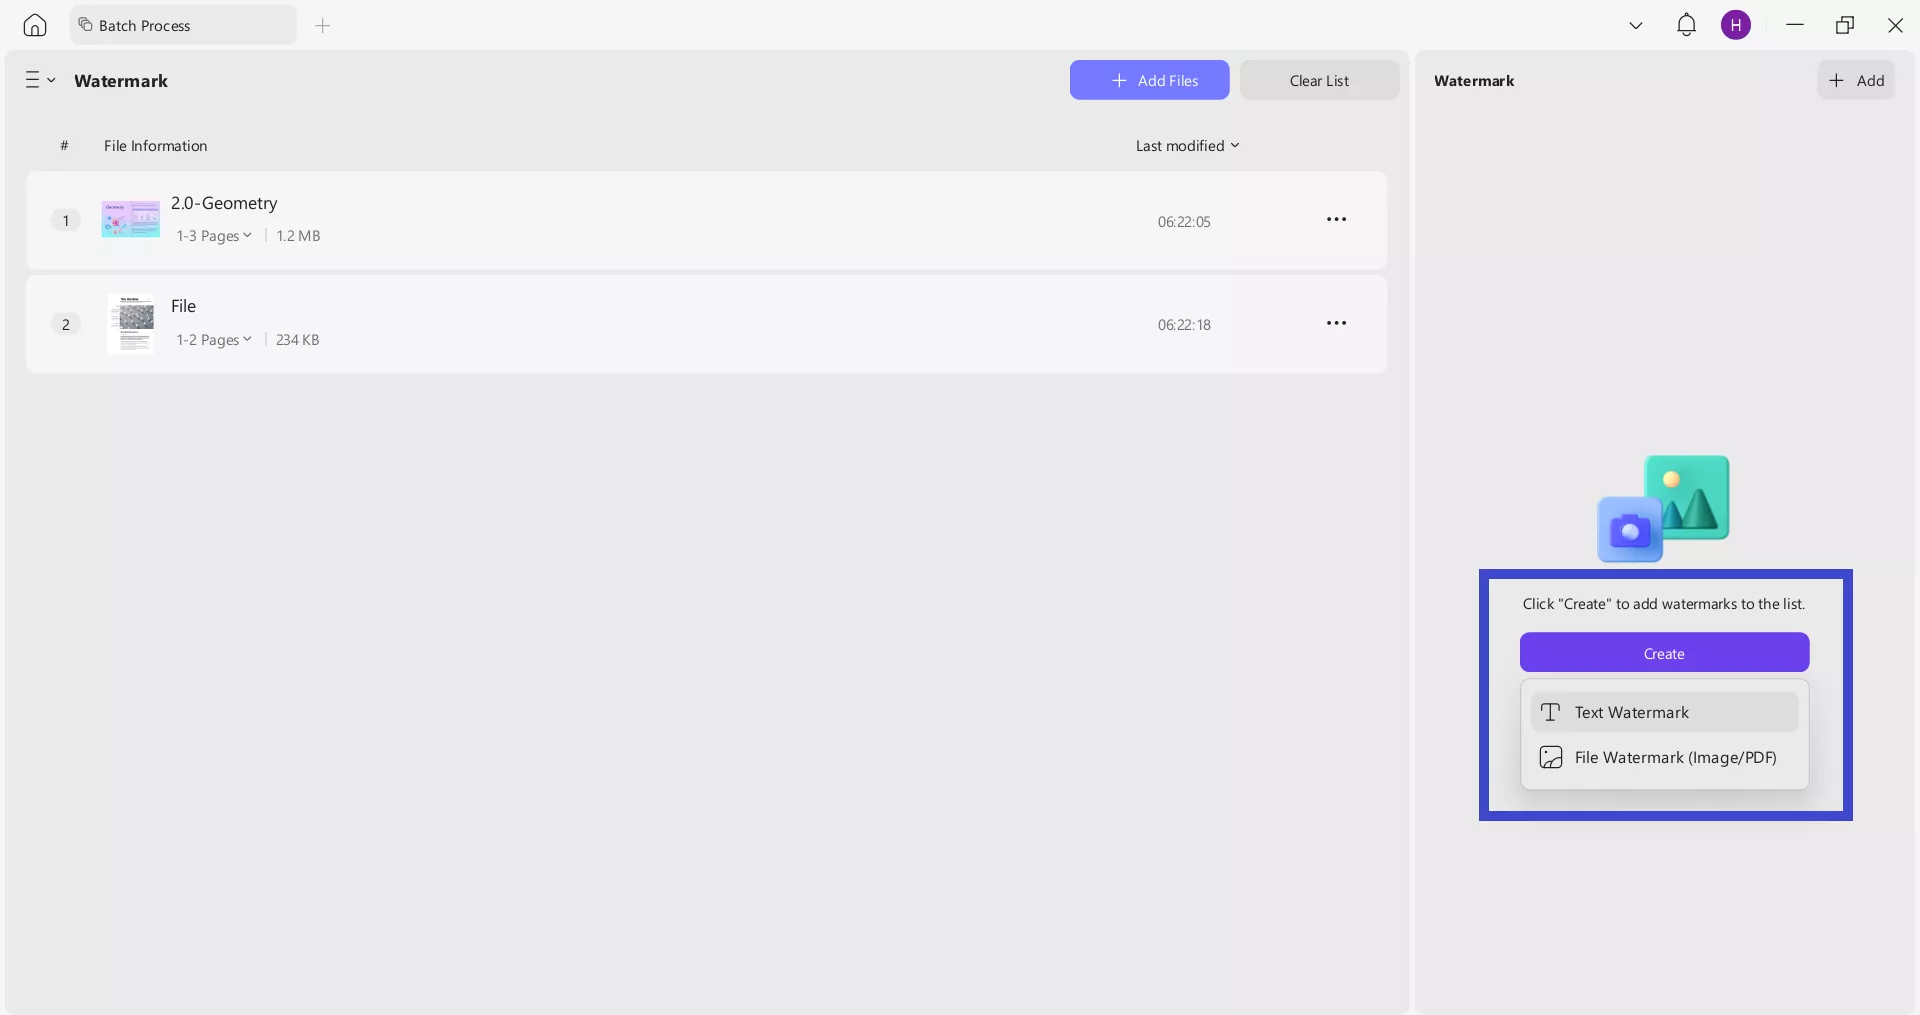
Task: Click the row number 2 badge
Action: point(66,324)
